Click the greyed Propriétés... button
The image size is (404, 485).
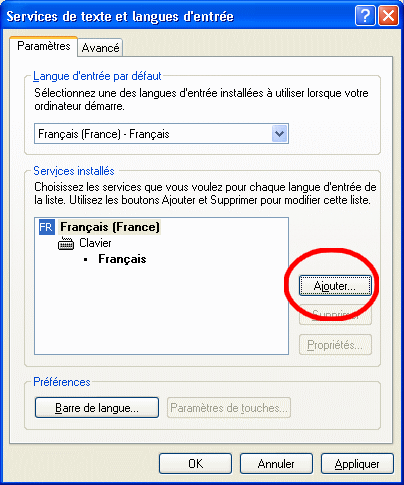[335, 345]
